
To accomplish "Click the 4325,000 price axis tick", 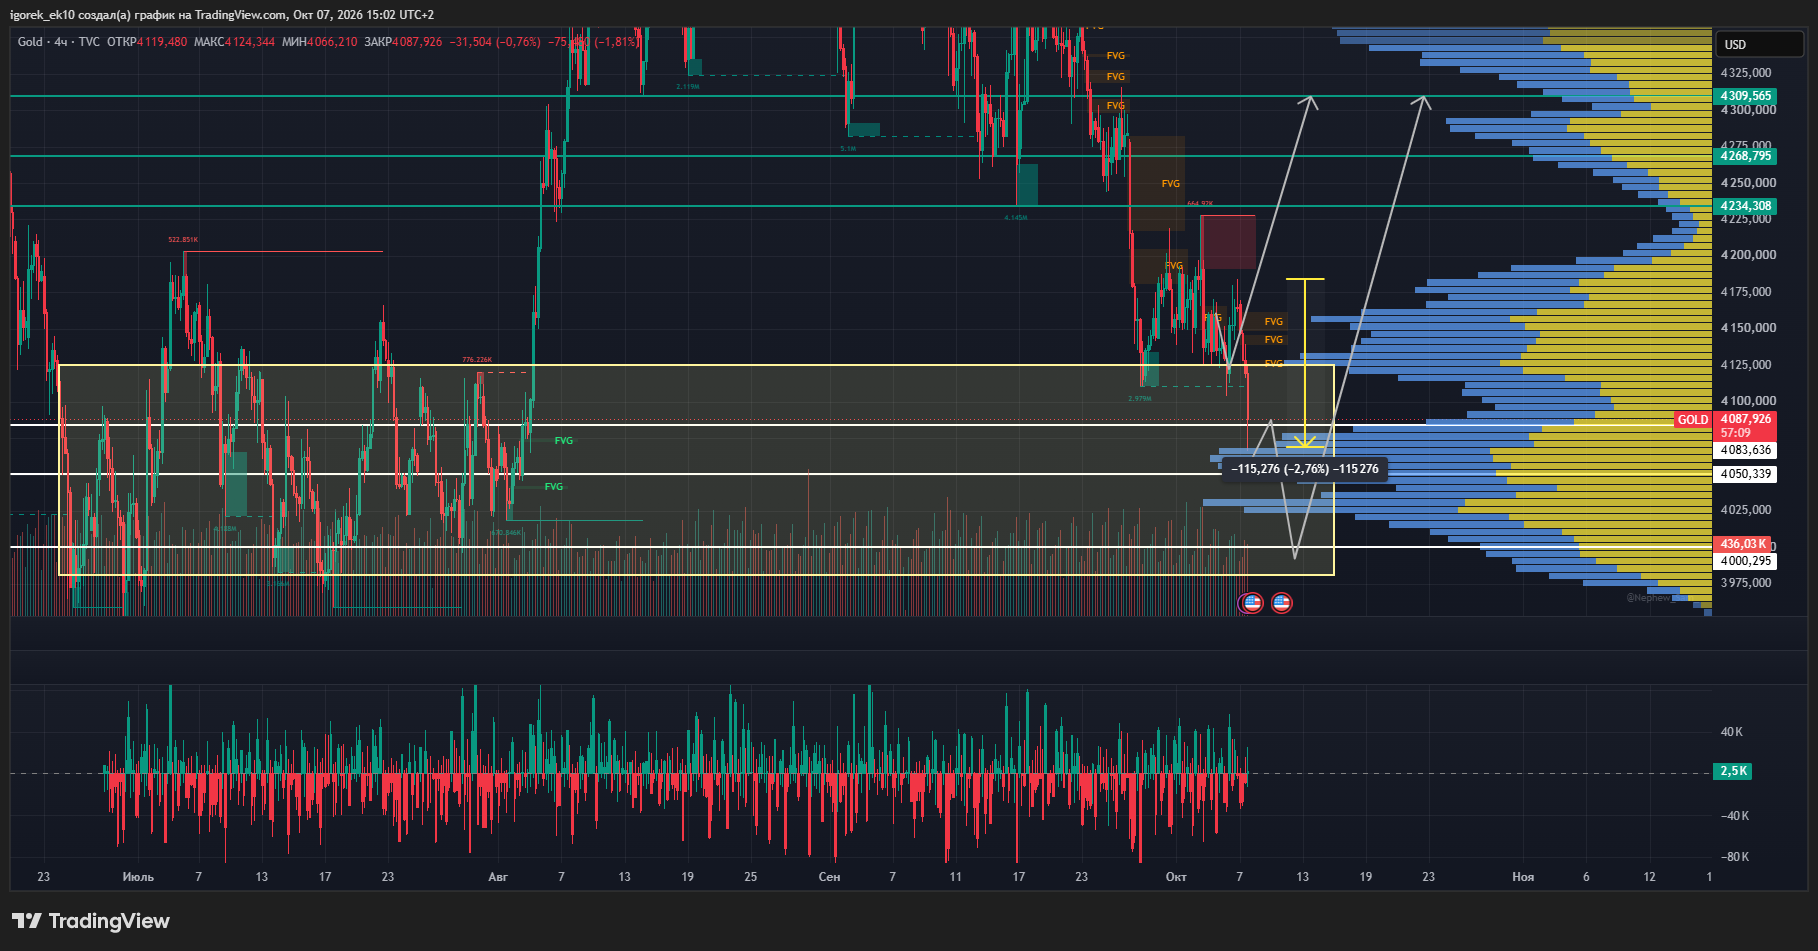I will [x=1746, y=73].
